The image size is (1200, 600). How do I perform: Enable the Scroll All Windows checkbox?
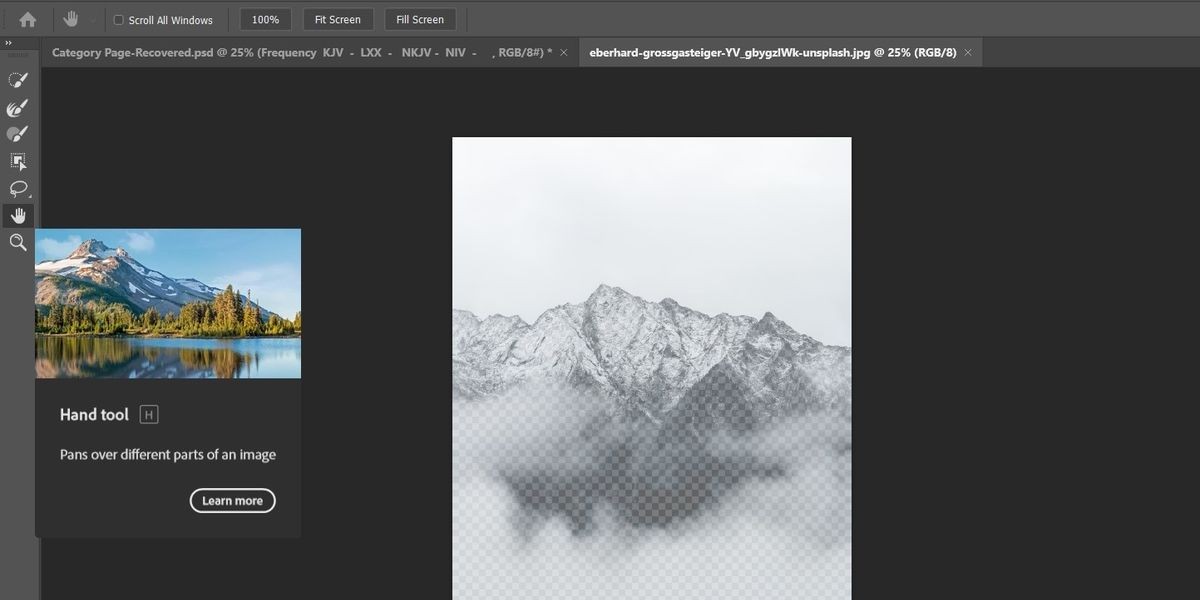[119, 20]
